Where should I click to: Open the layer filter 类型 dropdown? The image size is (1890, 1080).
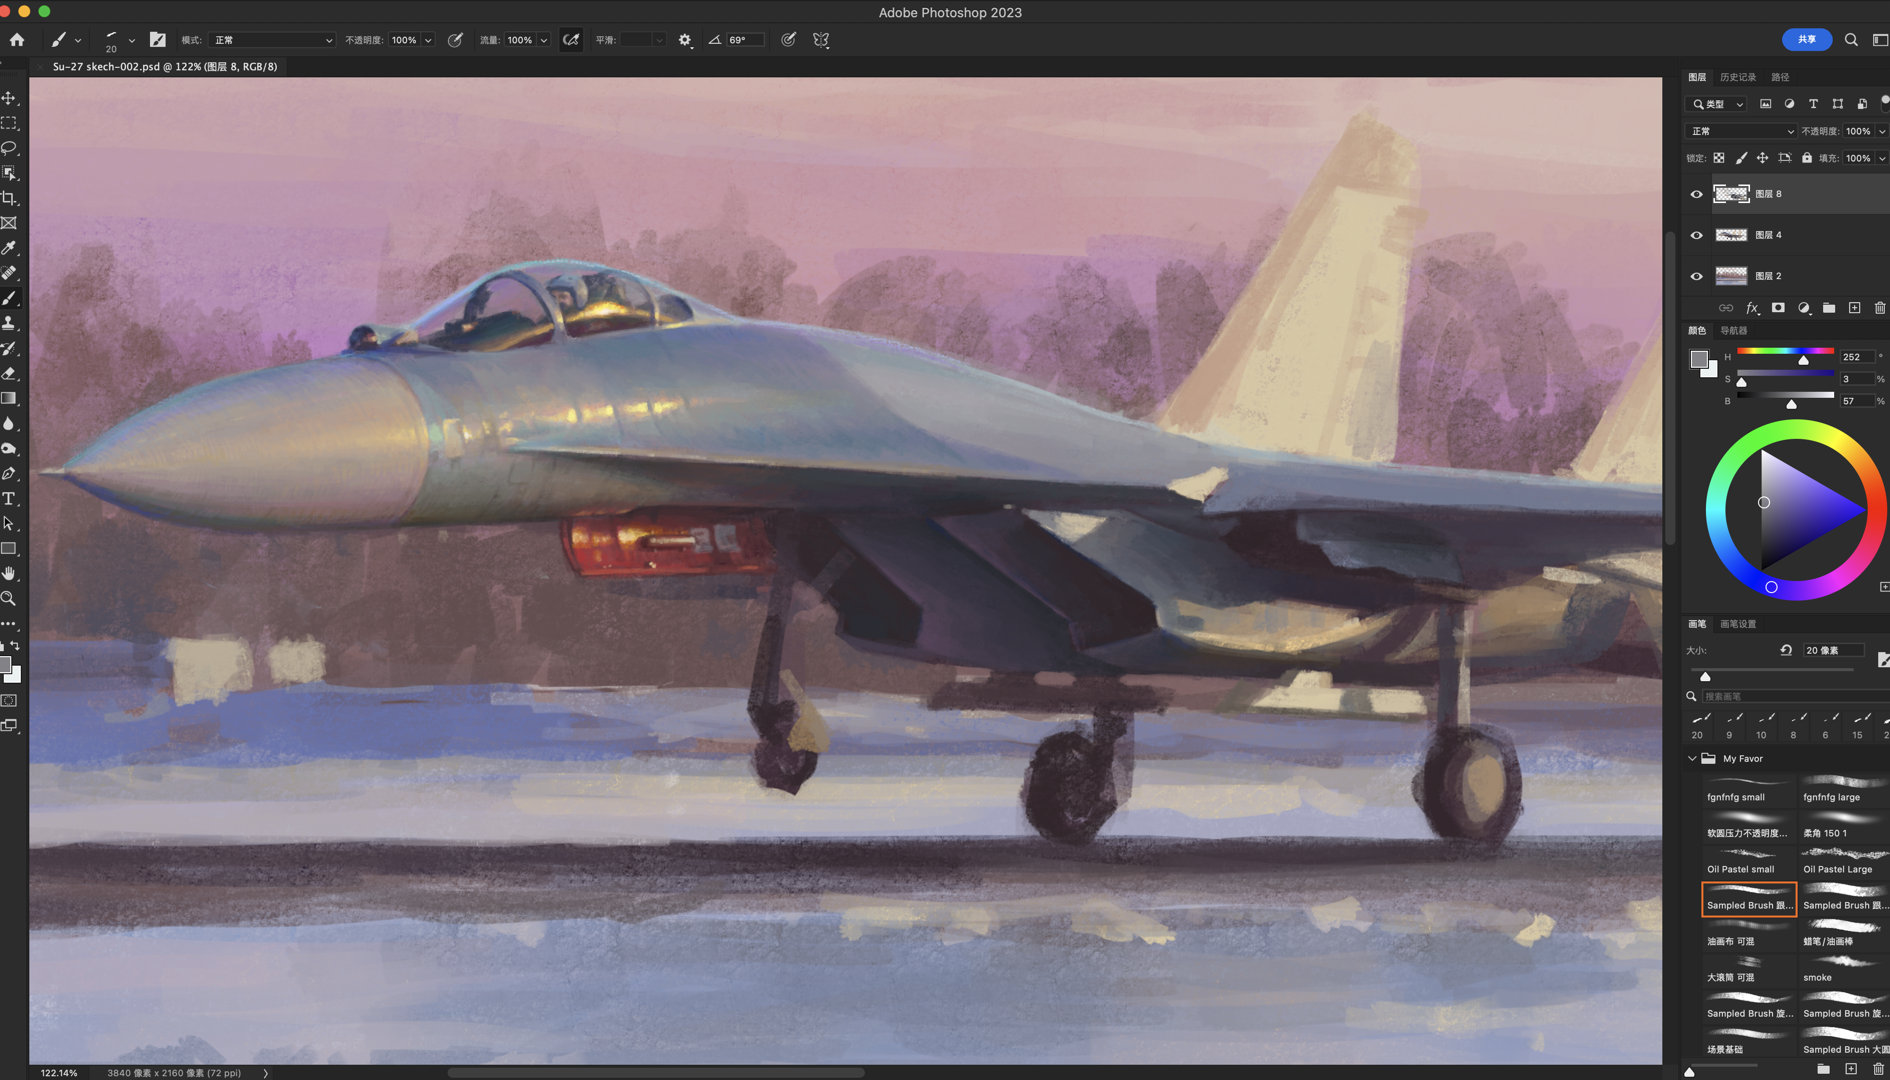click(1717, 104)
